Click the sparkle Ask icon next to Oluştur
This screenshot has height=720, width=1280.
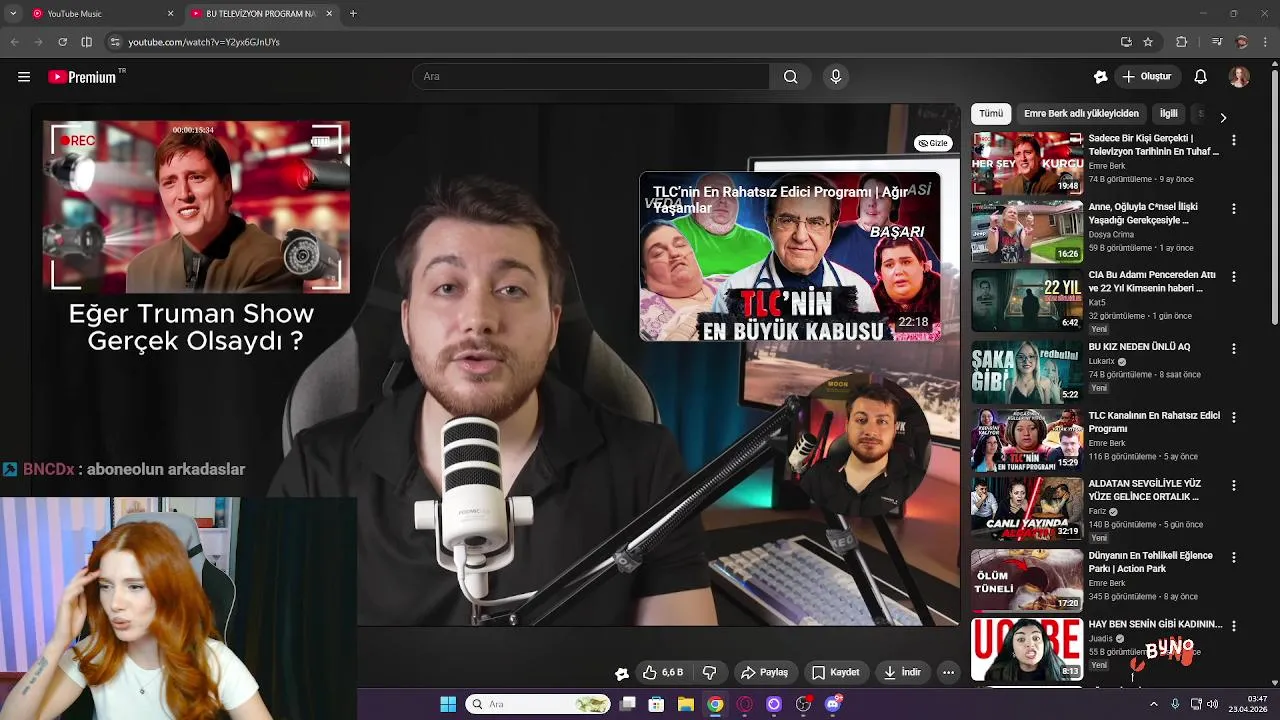pos(1101,76)
